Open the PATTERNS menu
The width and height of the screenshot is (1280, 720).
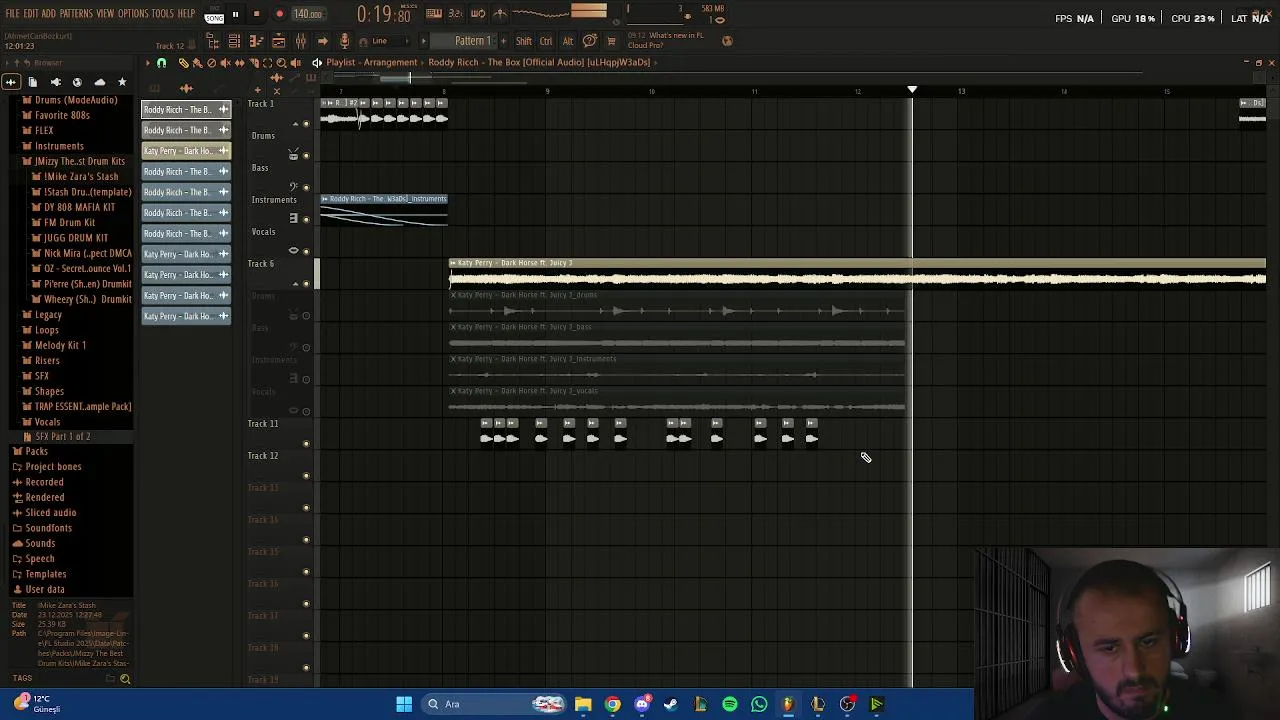[76, 14]
